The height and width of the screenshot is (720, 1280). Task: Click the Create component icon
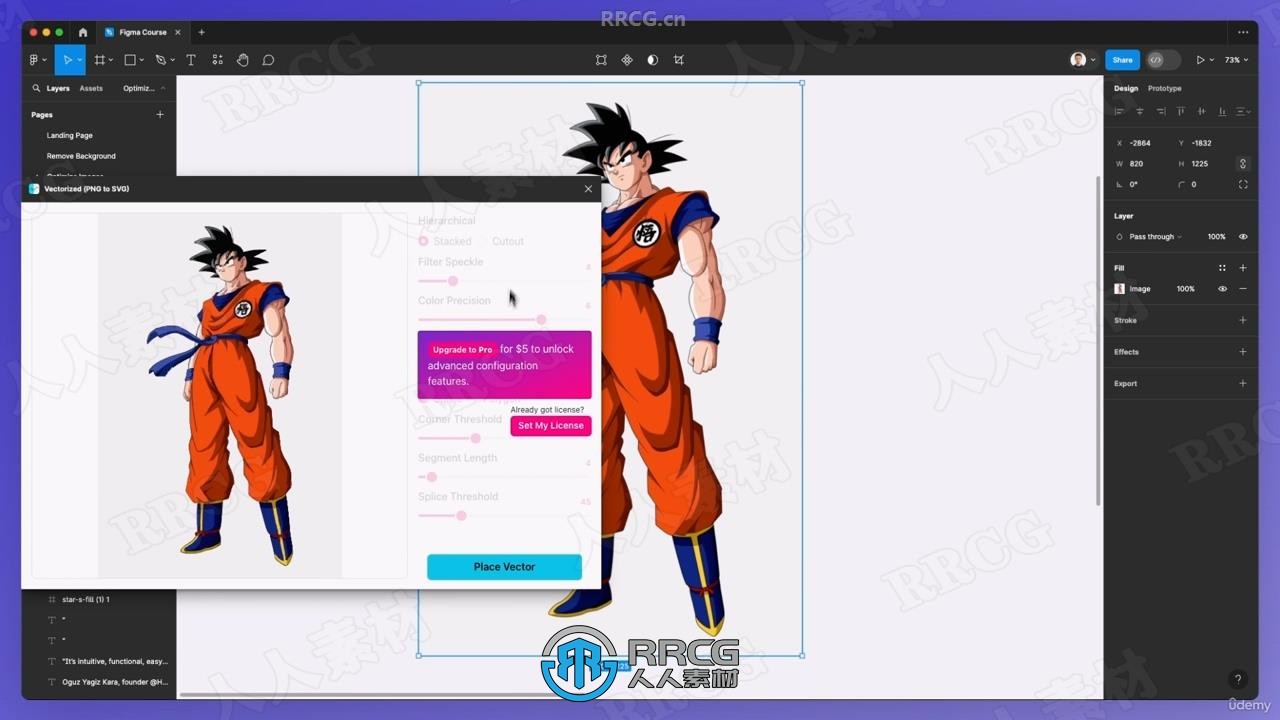pos(627,60)
